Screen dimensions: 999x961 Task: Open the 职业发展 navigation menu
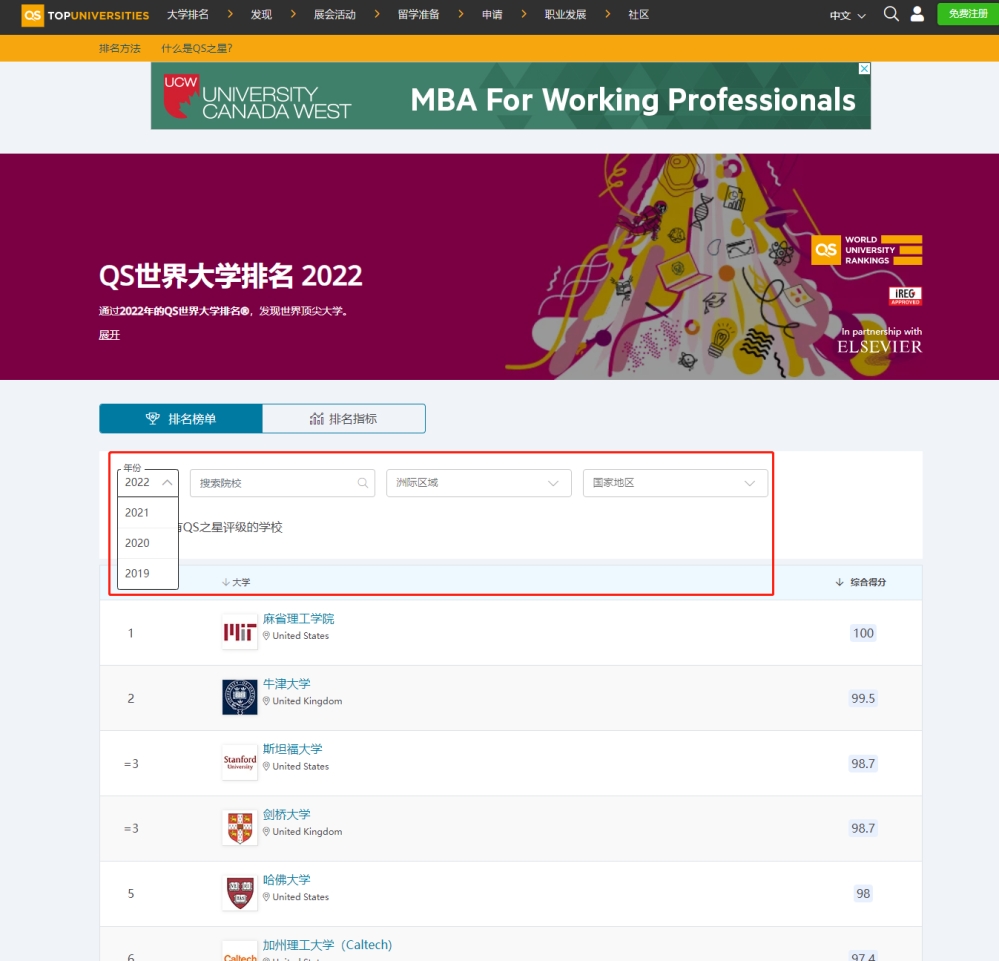[x=565, y=14]
